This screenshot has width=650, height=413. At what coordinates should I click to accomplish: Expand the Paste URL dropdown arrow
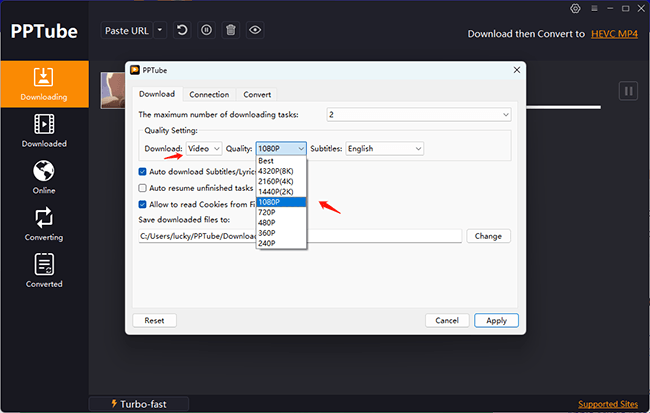coord(160,31)
